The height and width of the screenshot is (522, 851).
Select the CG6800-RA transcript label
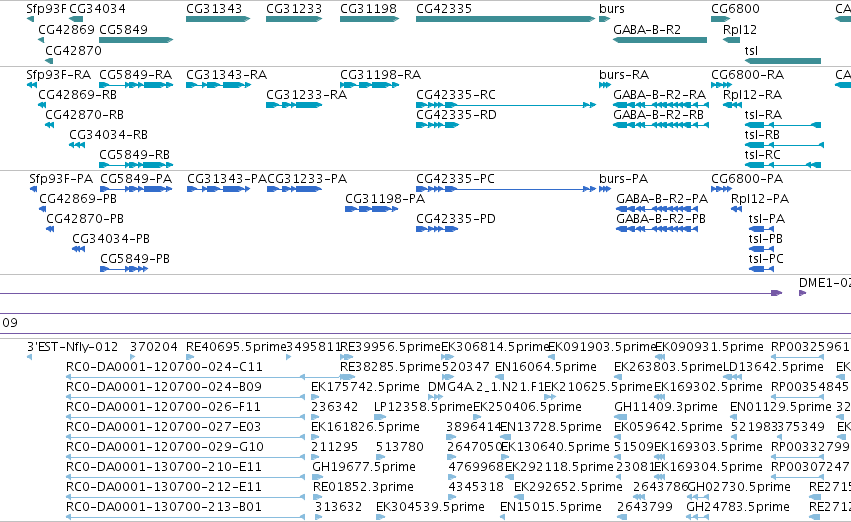click(x=747, y=75)
